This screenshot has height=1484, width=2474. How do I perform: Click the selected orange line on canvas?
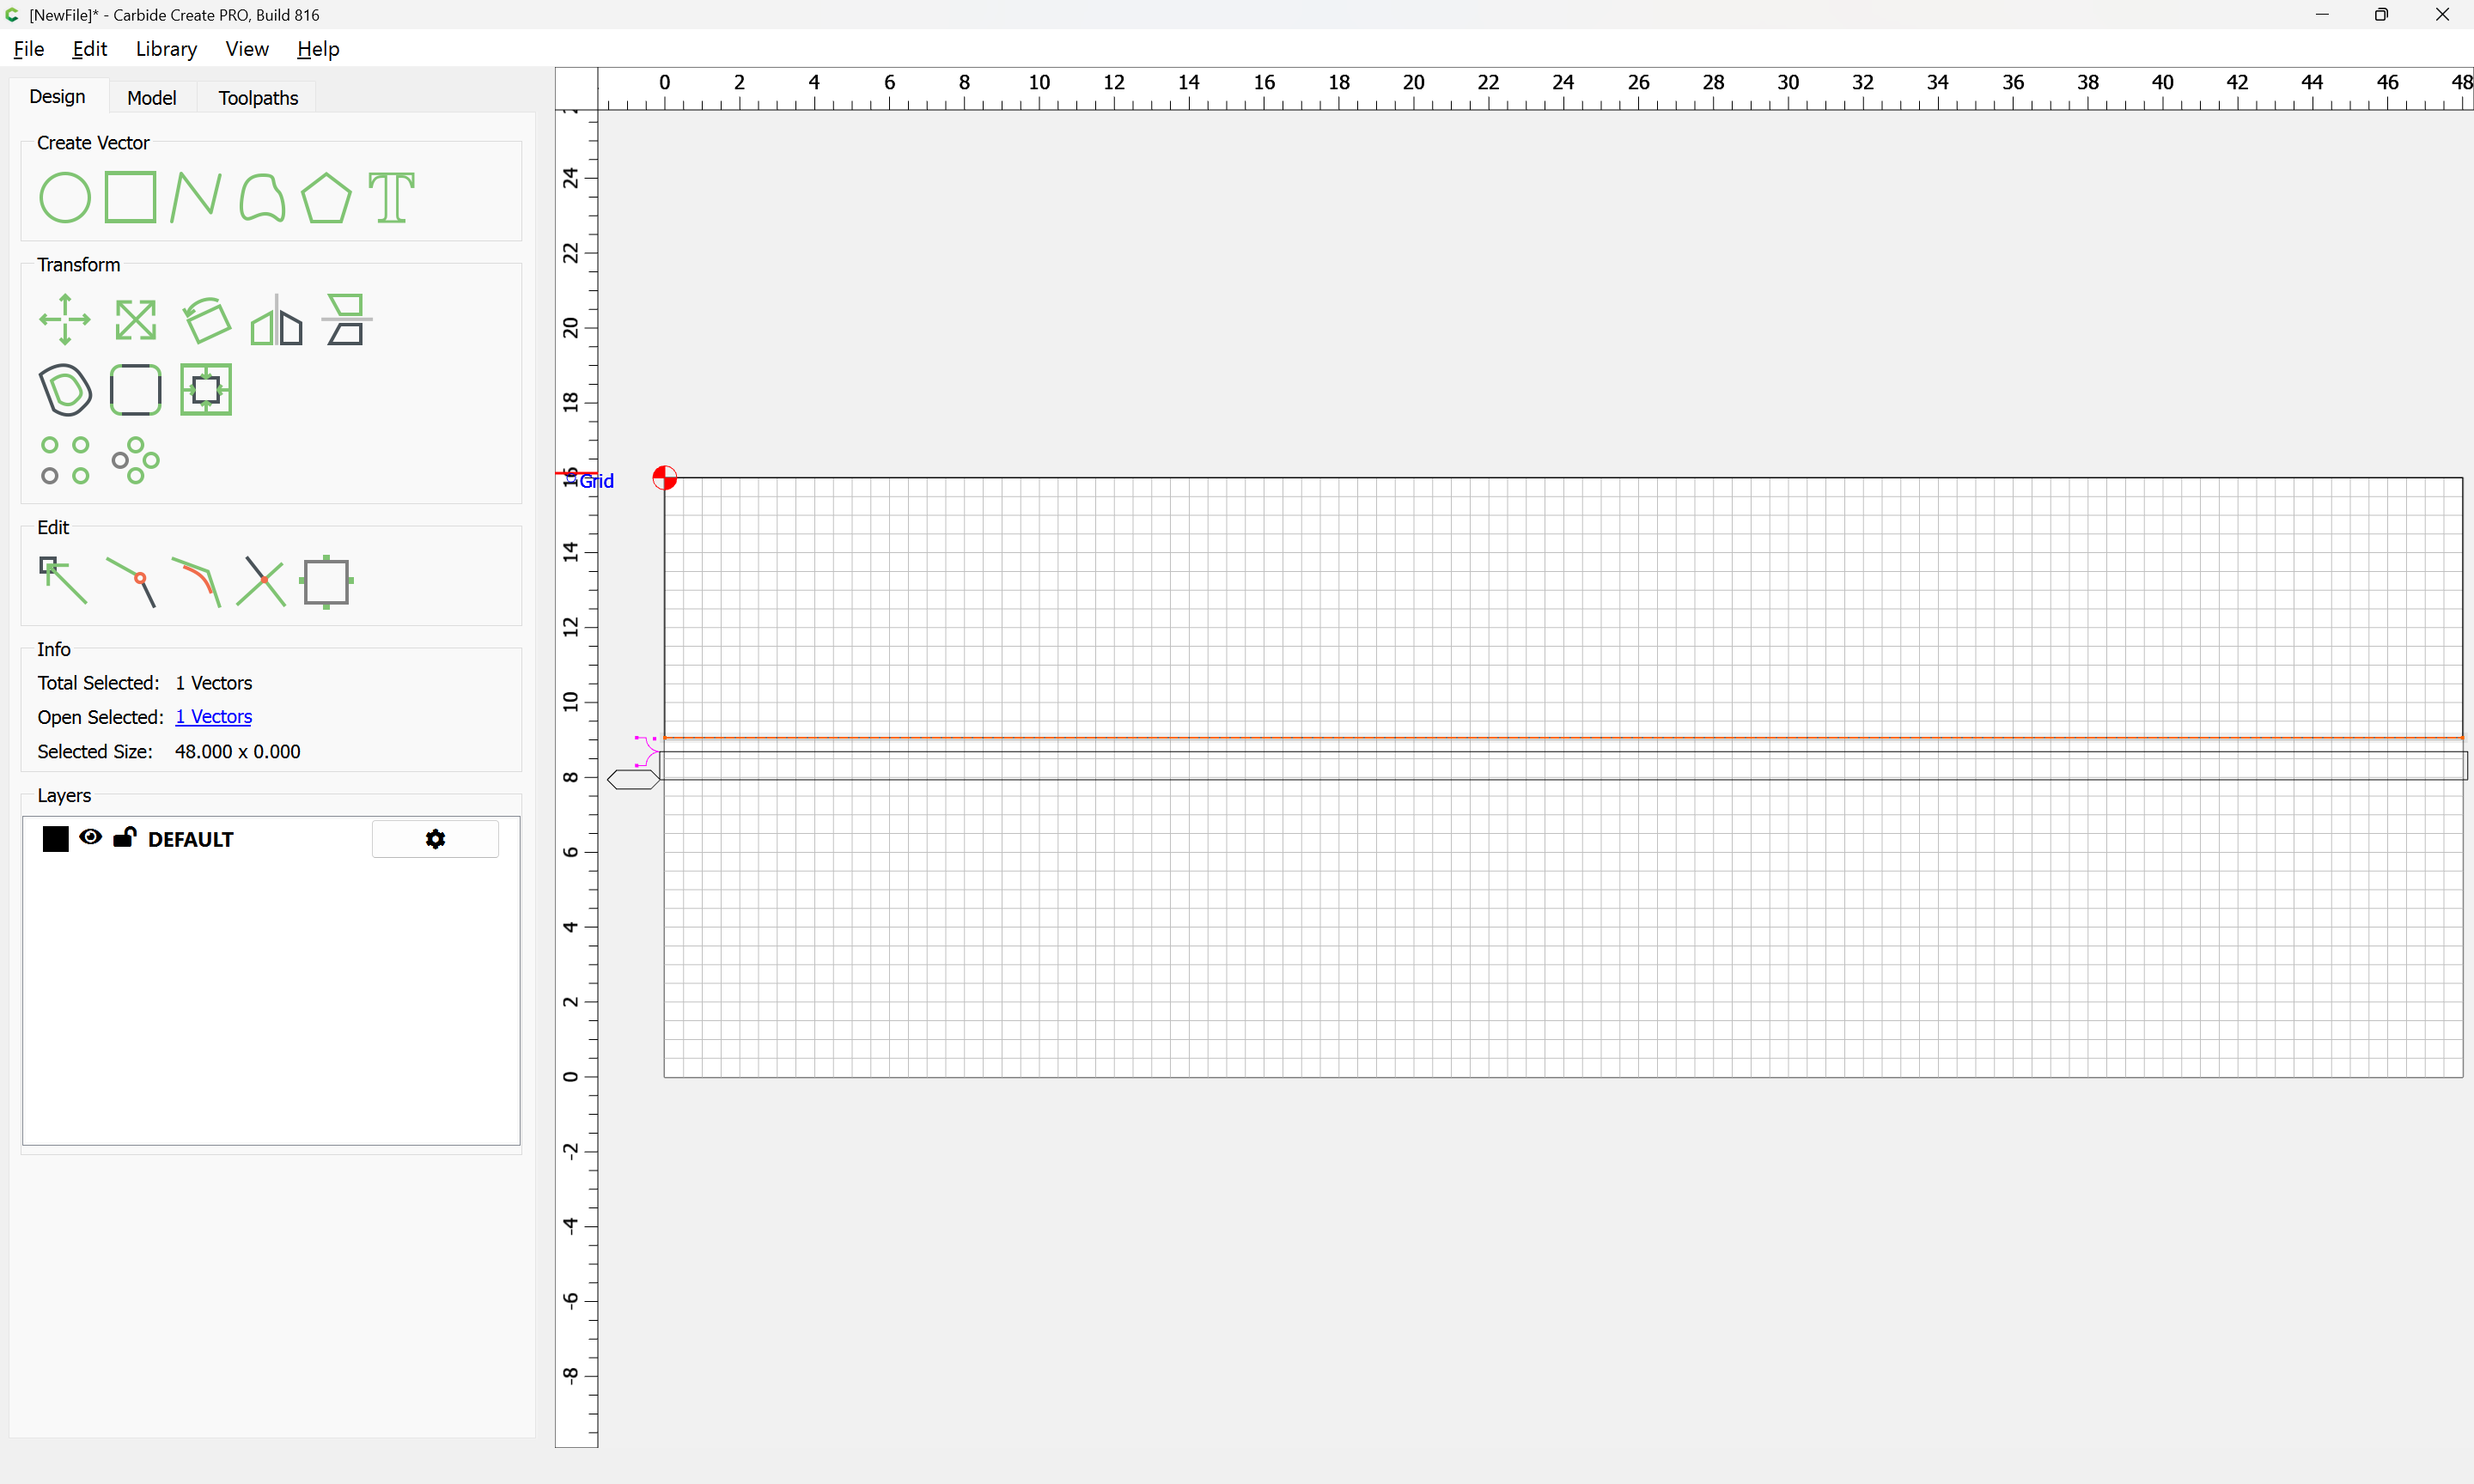click(1563, 738)
